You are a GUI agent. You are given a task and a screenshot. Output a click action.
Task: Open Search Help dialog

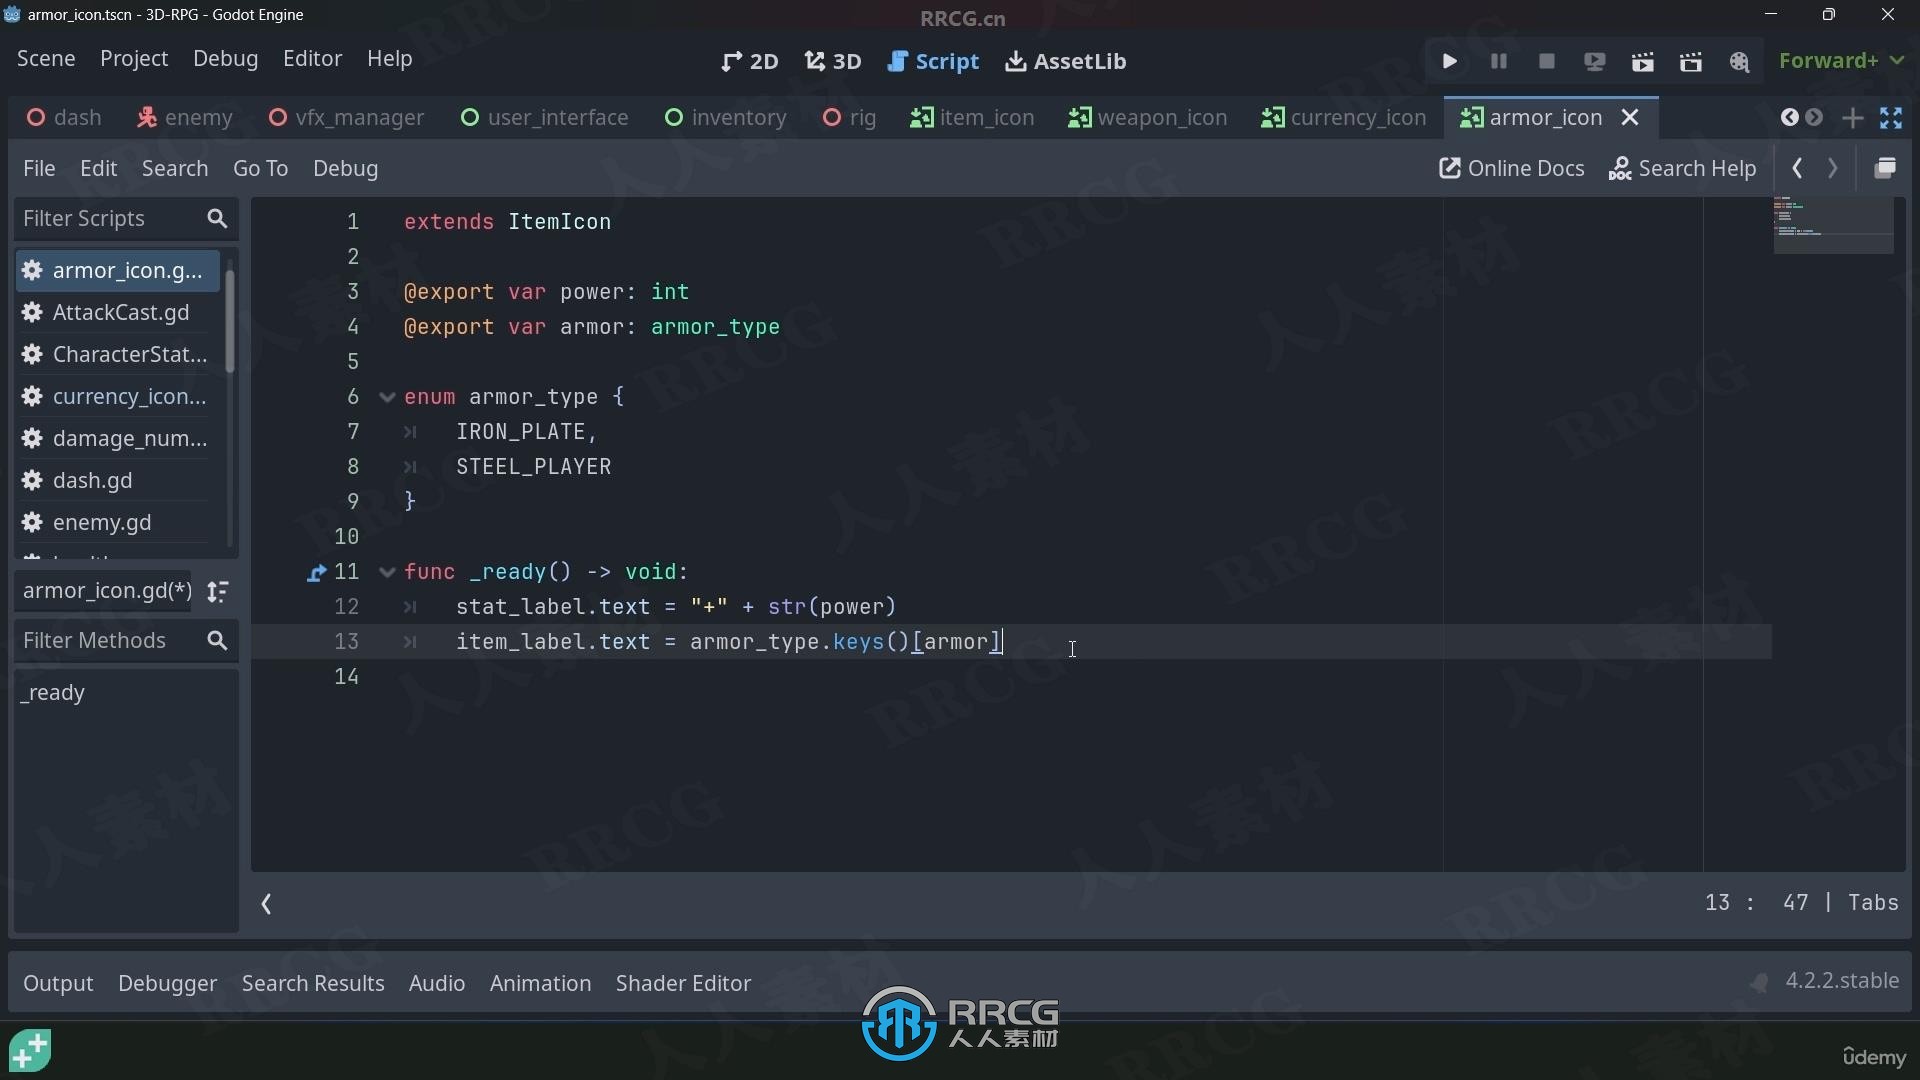tap(1682, 168)
